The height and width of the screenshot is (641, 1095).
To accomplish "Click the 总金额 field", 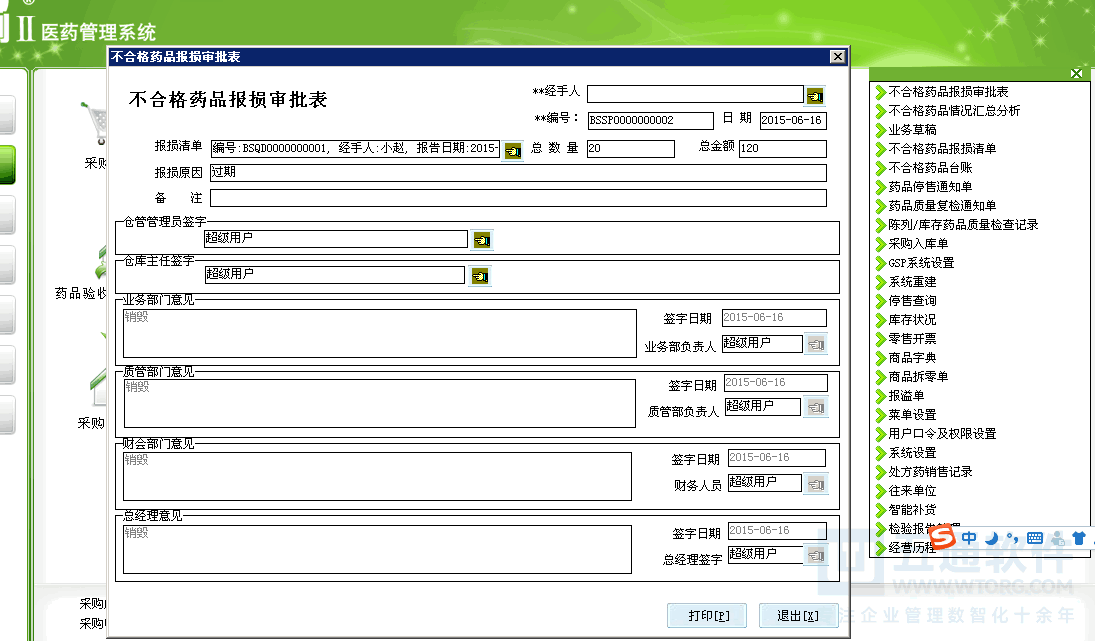I will pos(783,149).
